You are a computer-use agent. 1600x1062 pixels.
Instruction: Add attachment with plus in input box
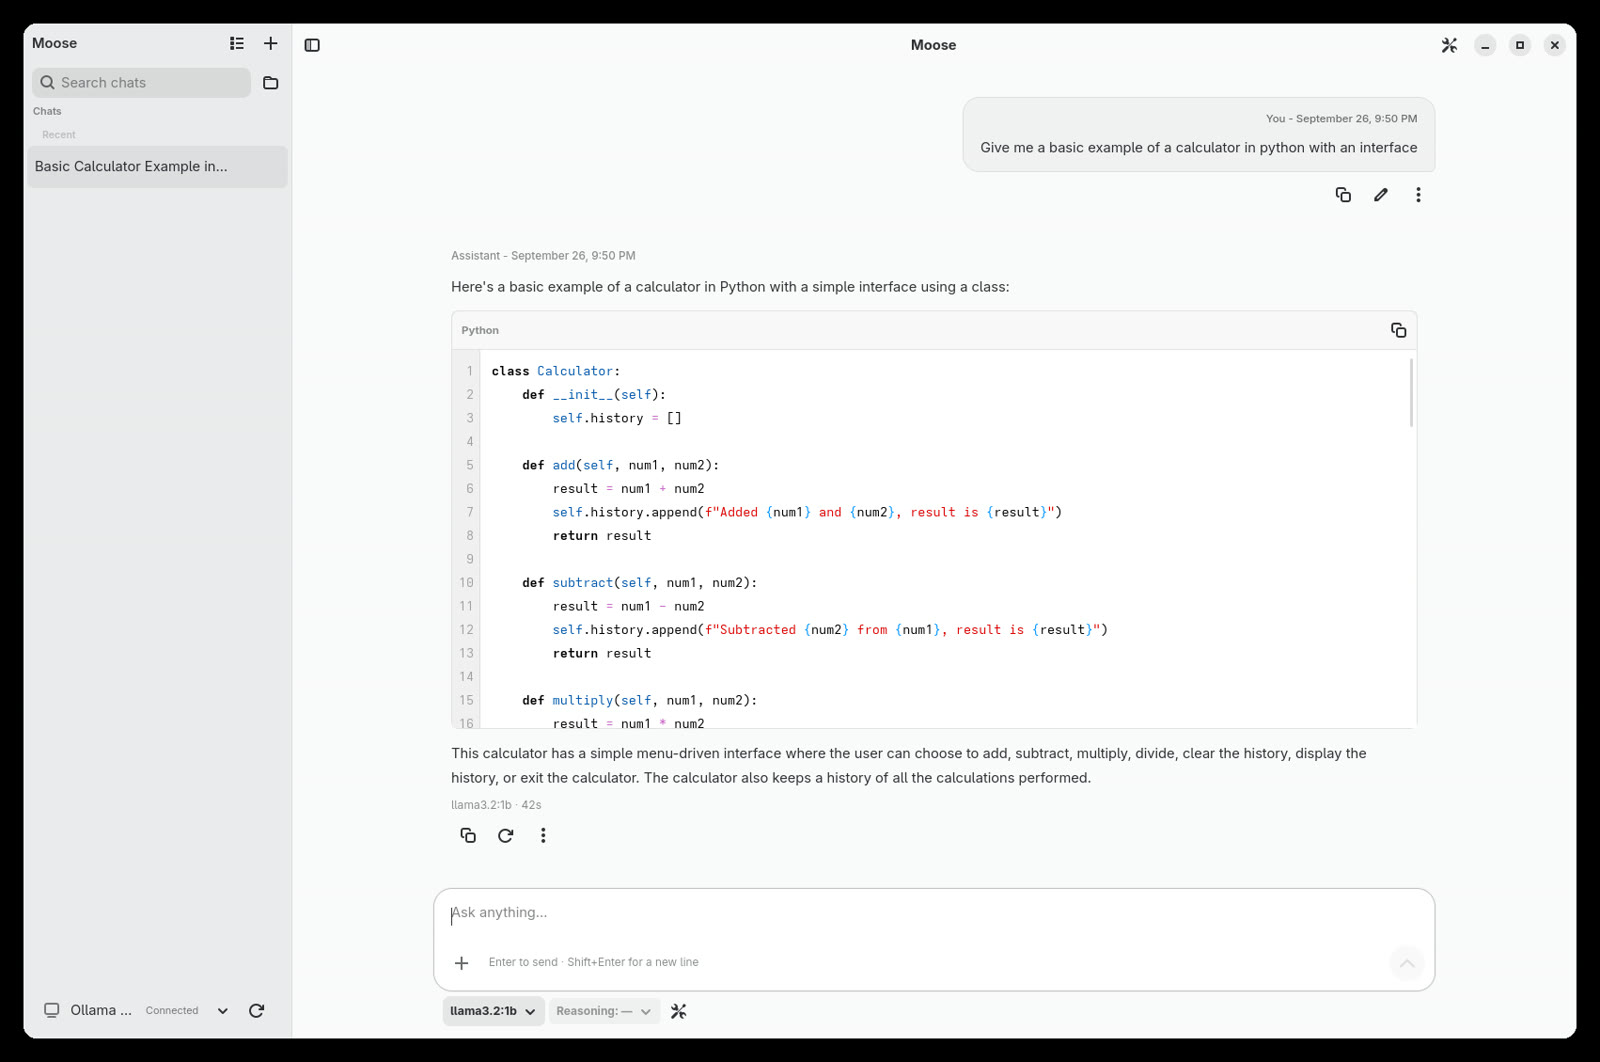461,963
